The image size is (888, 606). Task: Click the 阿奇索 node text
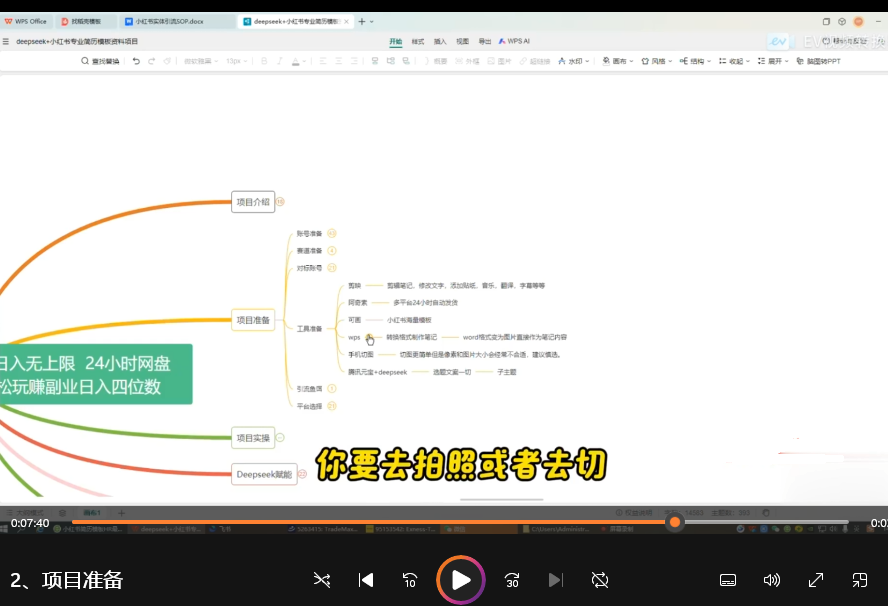[x=357, y=302]
